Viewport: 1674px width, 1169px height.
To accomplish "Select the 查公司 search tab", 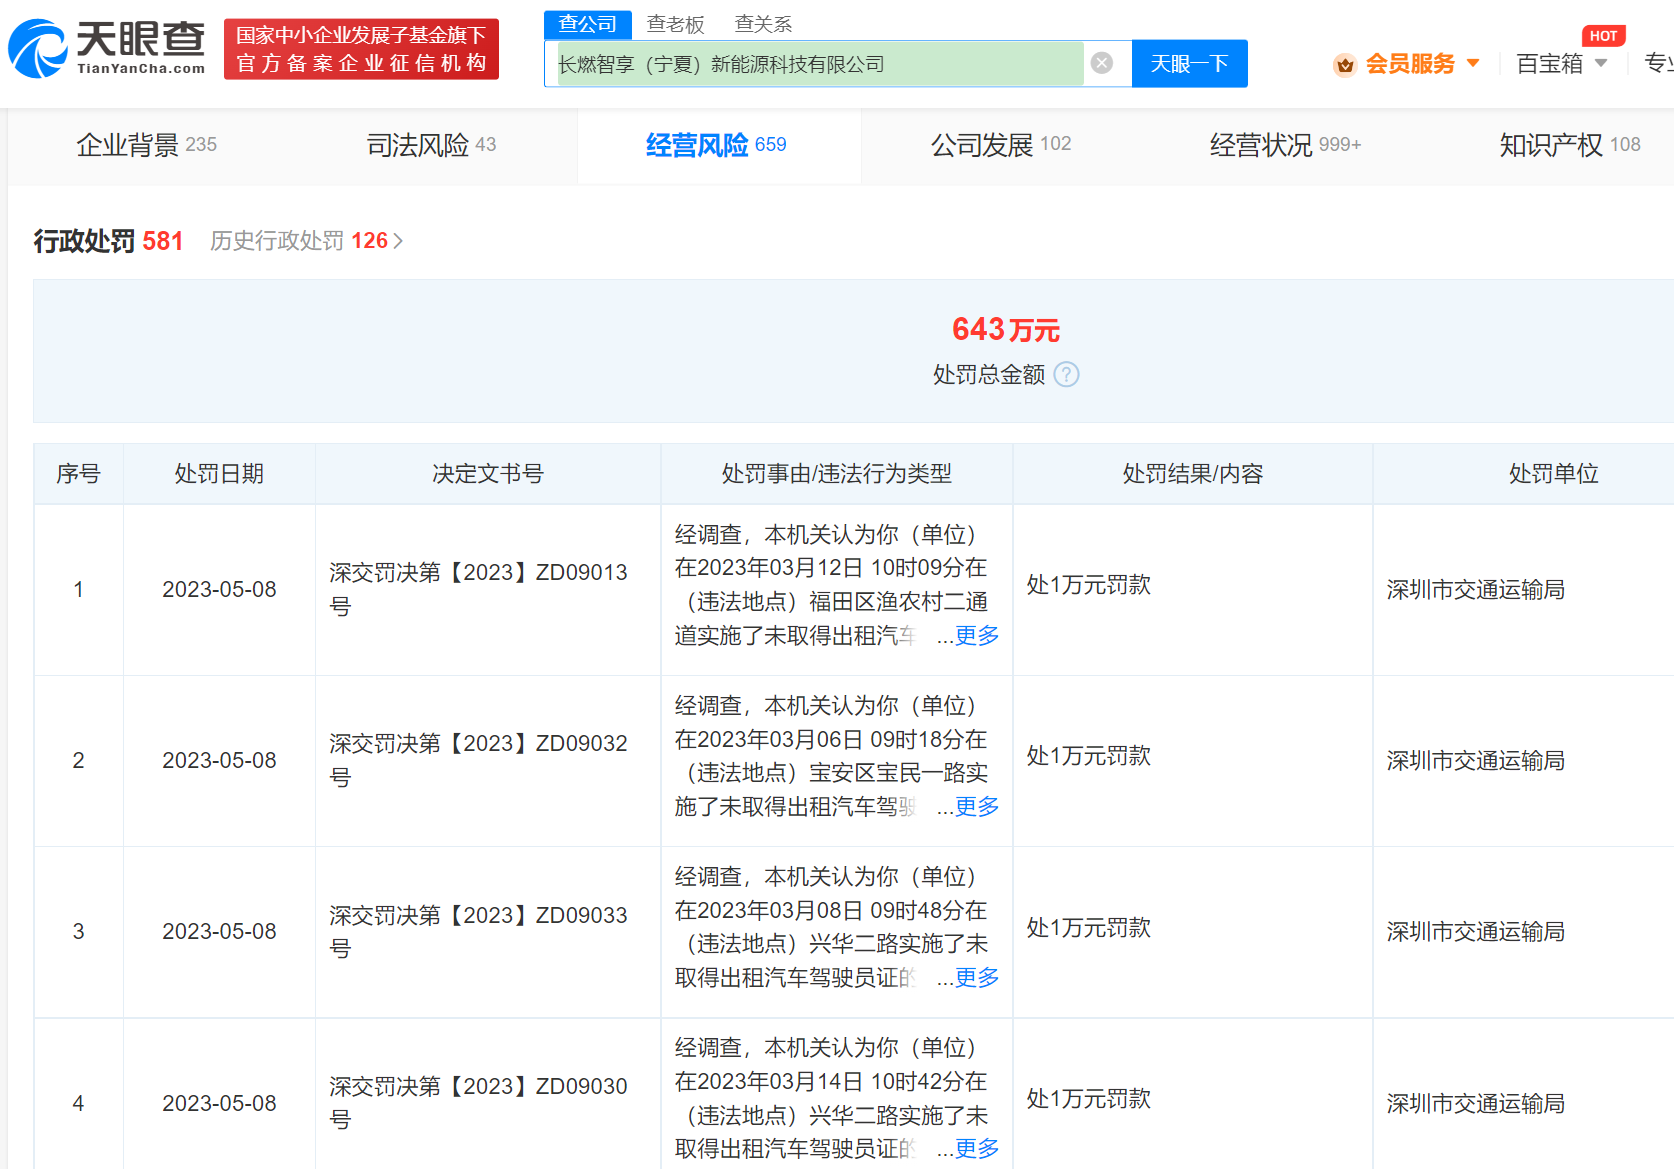I will point(588,24).
